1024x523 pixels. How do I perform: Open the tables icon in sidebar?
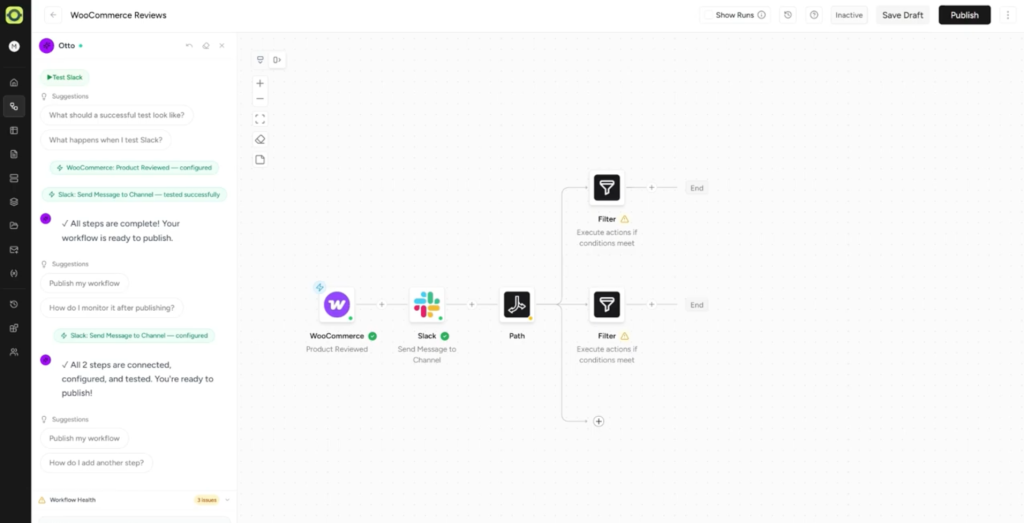(x=14, y=131)
